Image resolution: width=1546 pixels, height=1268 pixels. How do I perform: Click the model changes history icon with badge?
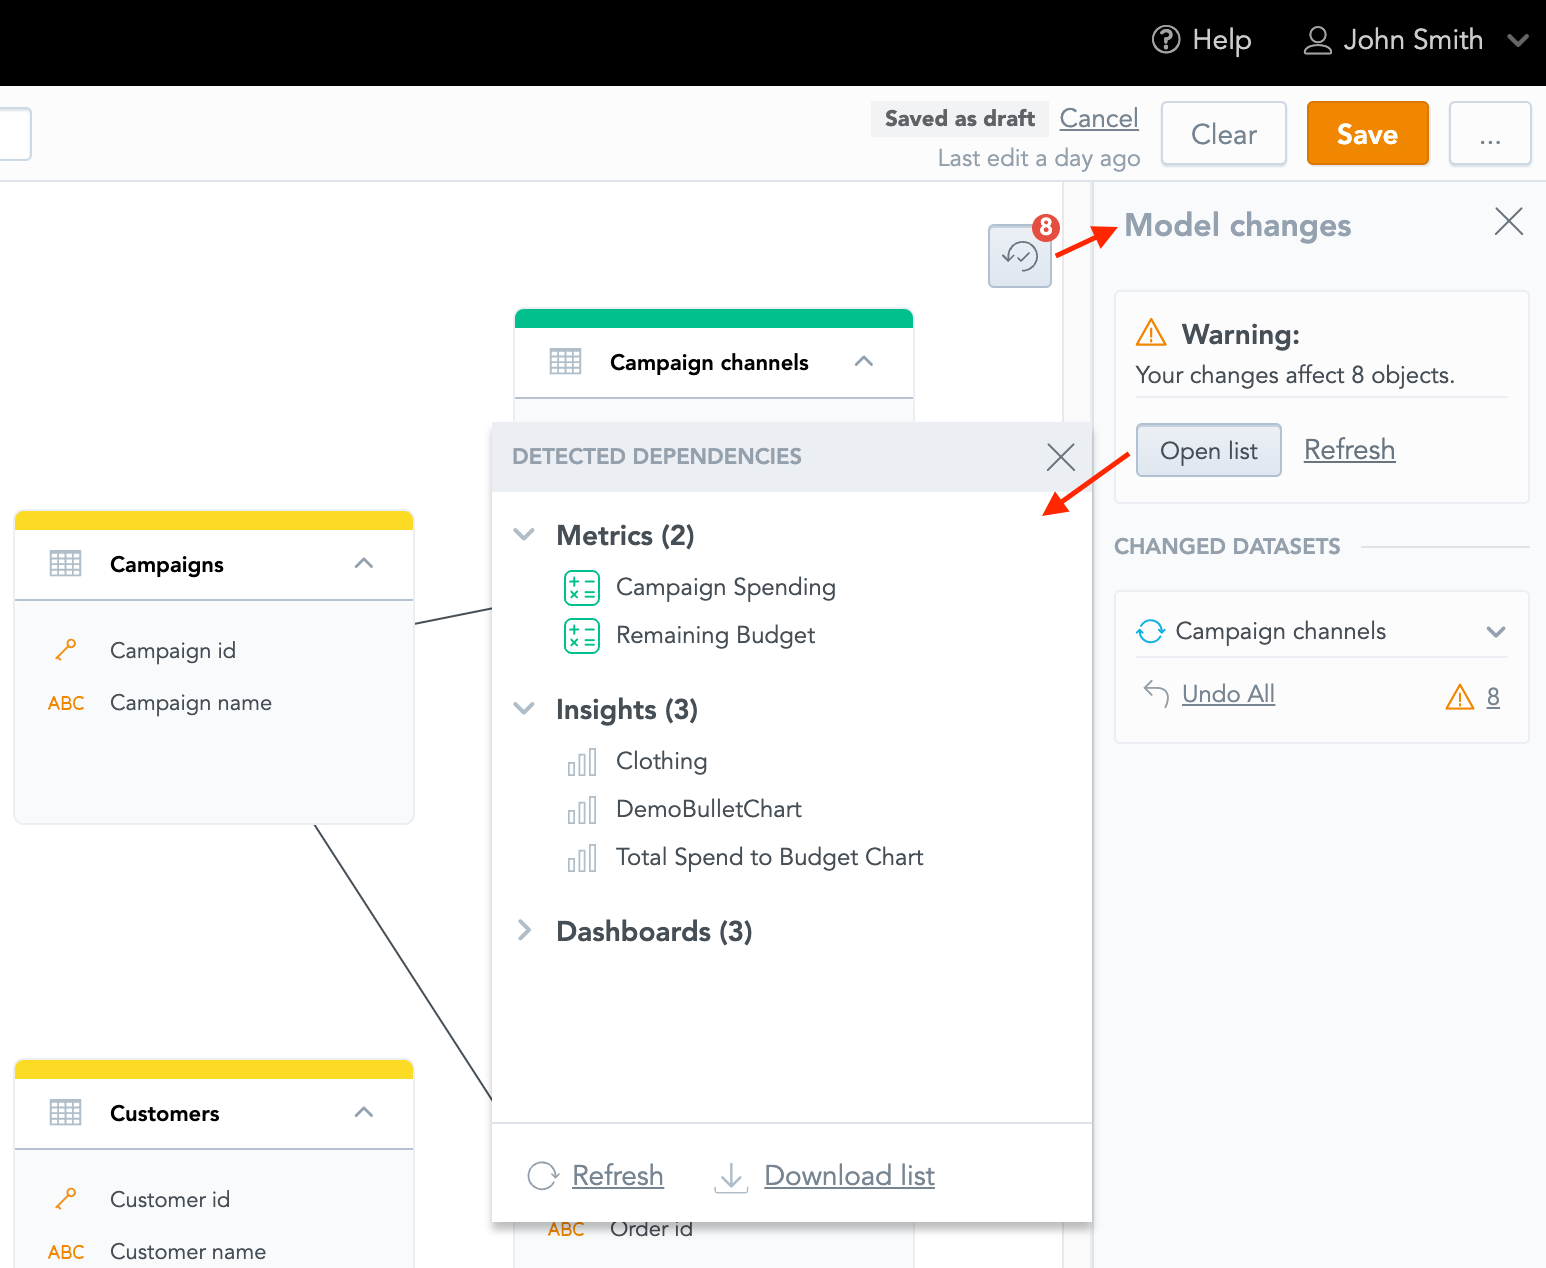pos(1020,256)
